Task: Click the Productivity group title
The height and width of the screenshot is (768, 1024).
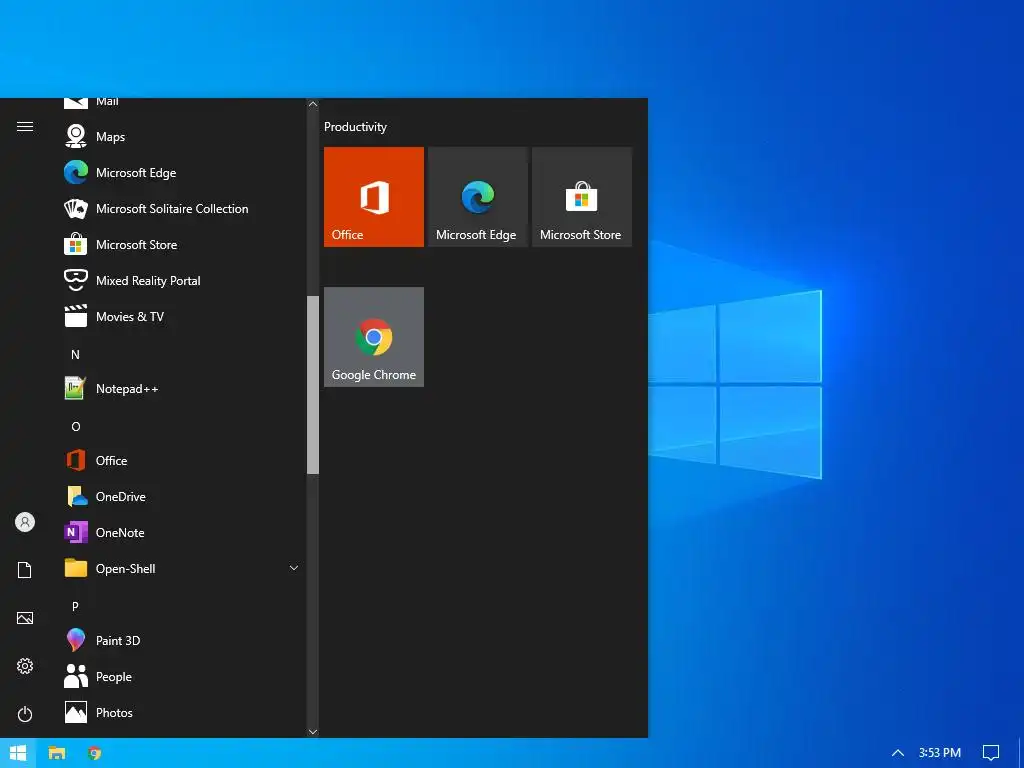Action: [355, 127]
